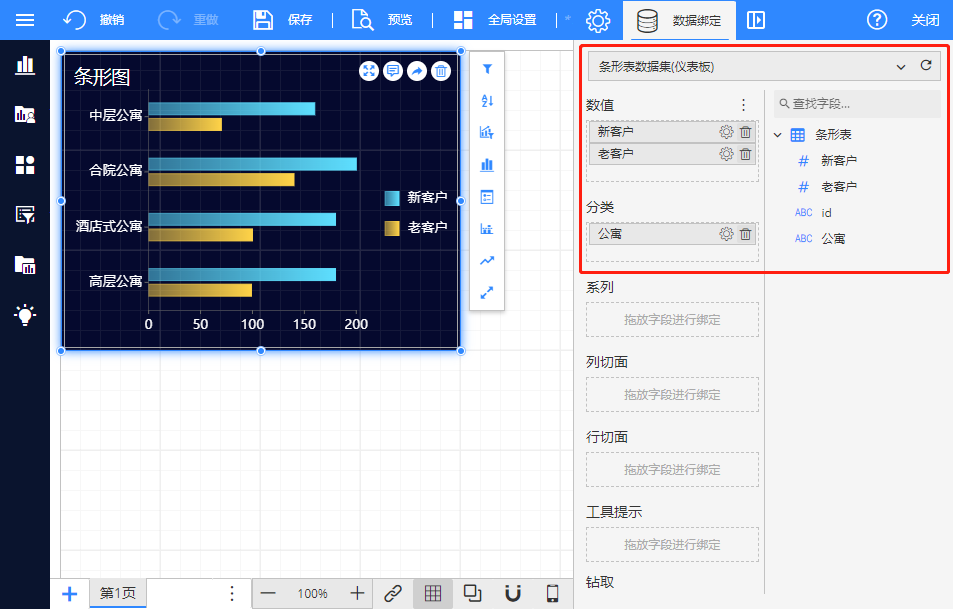
Task: Click the 保存 button
Action: pyautogui.click(x=283, y=20)
